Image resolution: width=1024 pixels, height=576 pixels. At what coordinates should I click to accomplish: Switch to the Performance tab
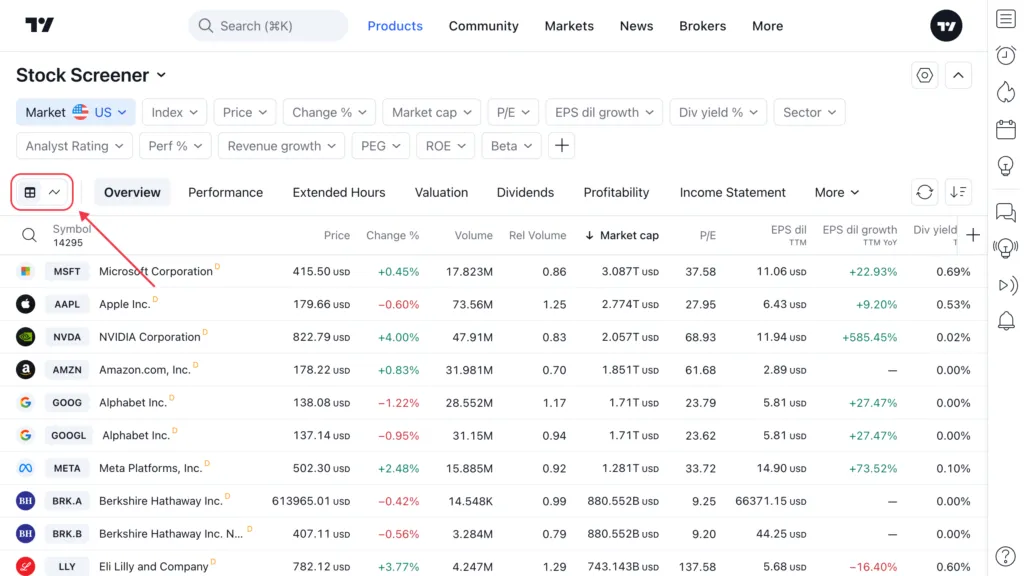225,192
